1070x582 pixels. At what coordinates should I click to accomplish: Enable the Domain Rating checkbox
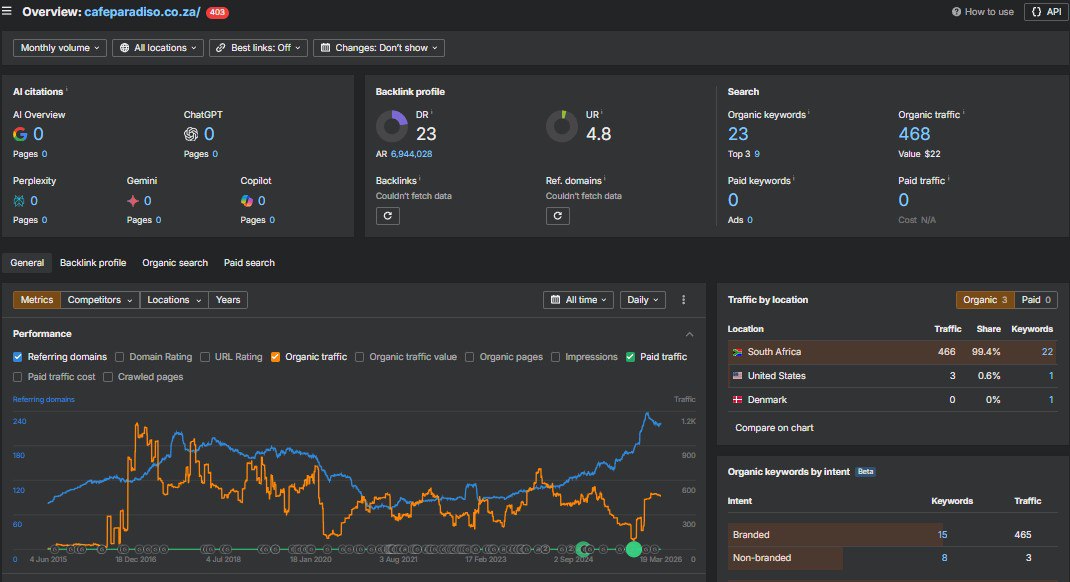click(119, 357)
